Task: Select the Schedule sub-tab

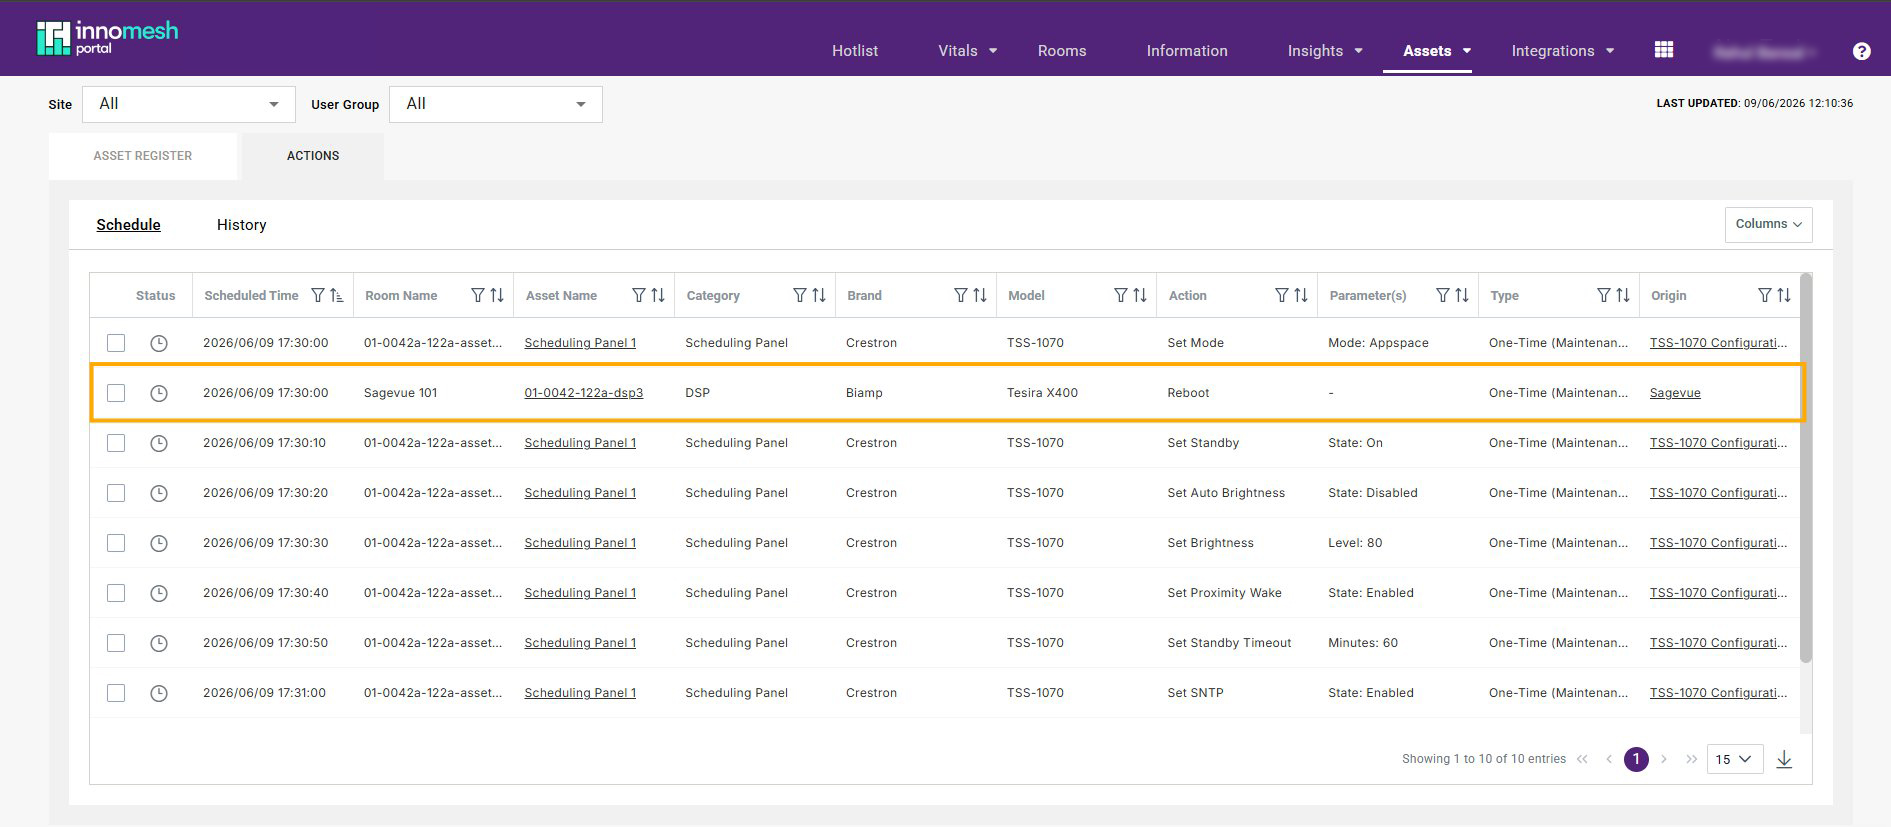Action: 128,225
